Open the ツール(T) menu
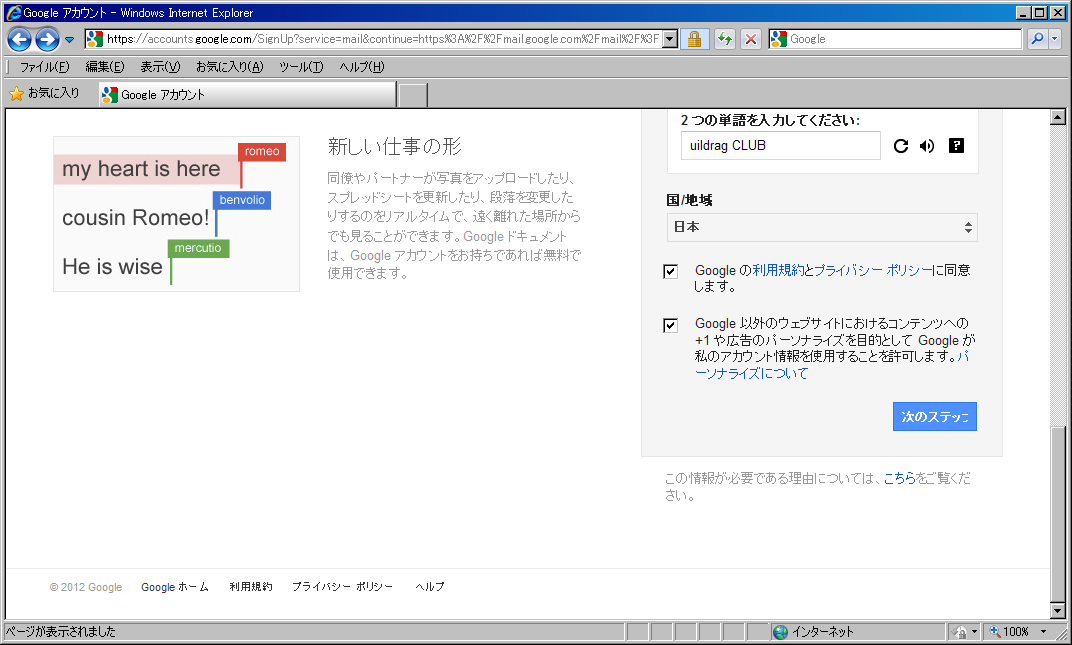 tap(301, 66)
